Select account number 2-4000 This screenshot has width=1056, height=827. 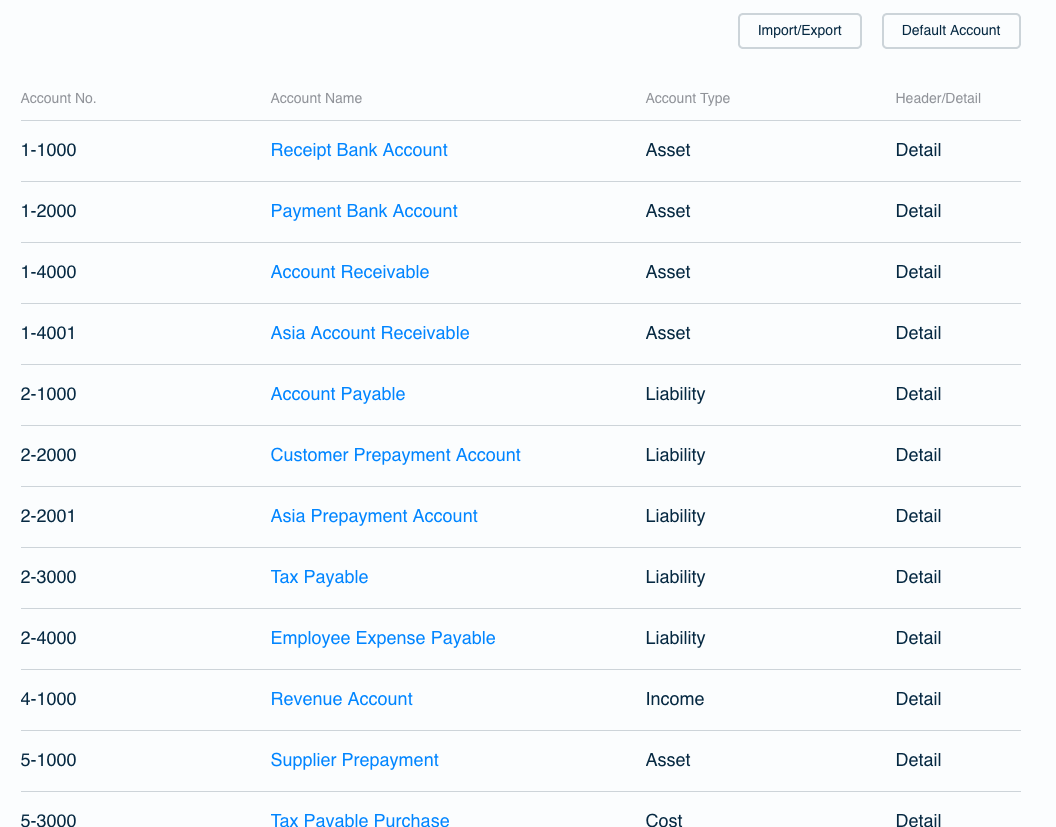tap(48, 638)
